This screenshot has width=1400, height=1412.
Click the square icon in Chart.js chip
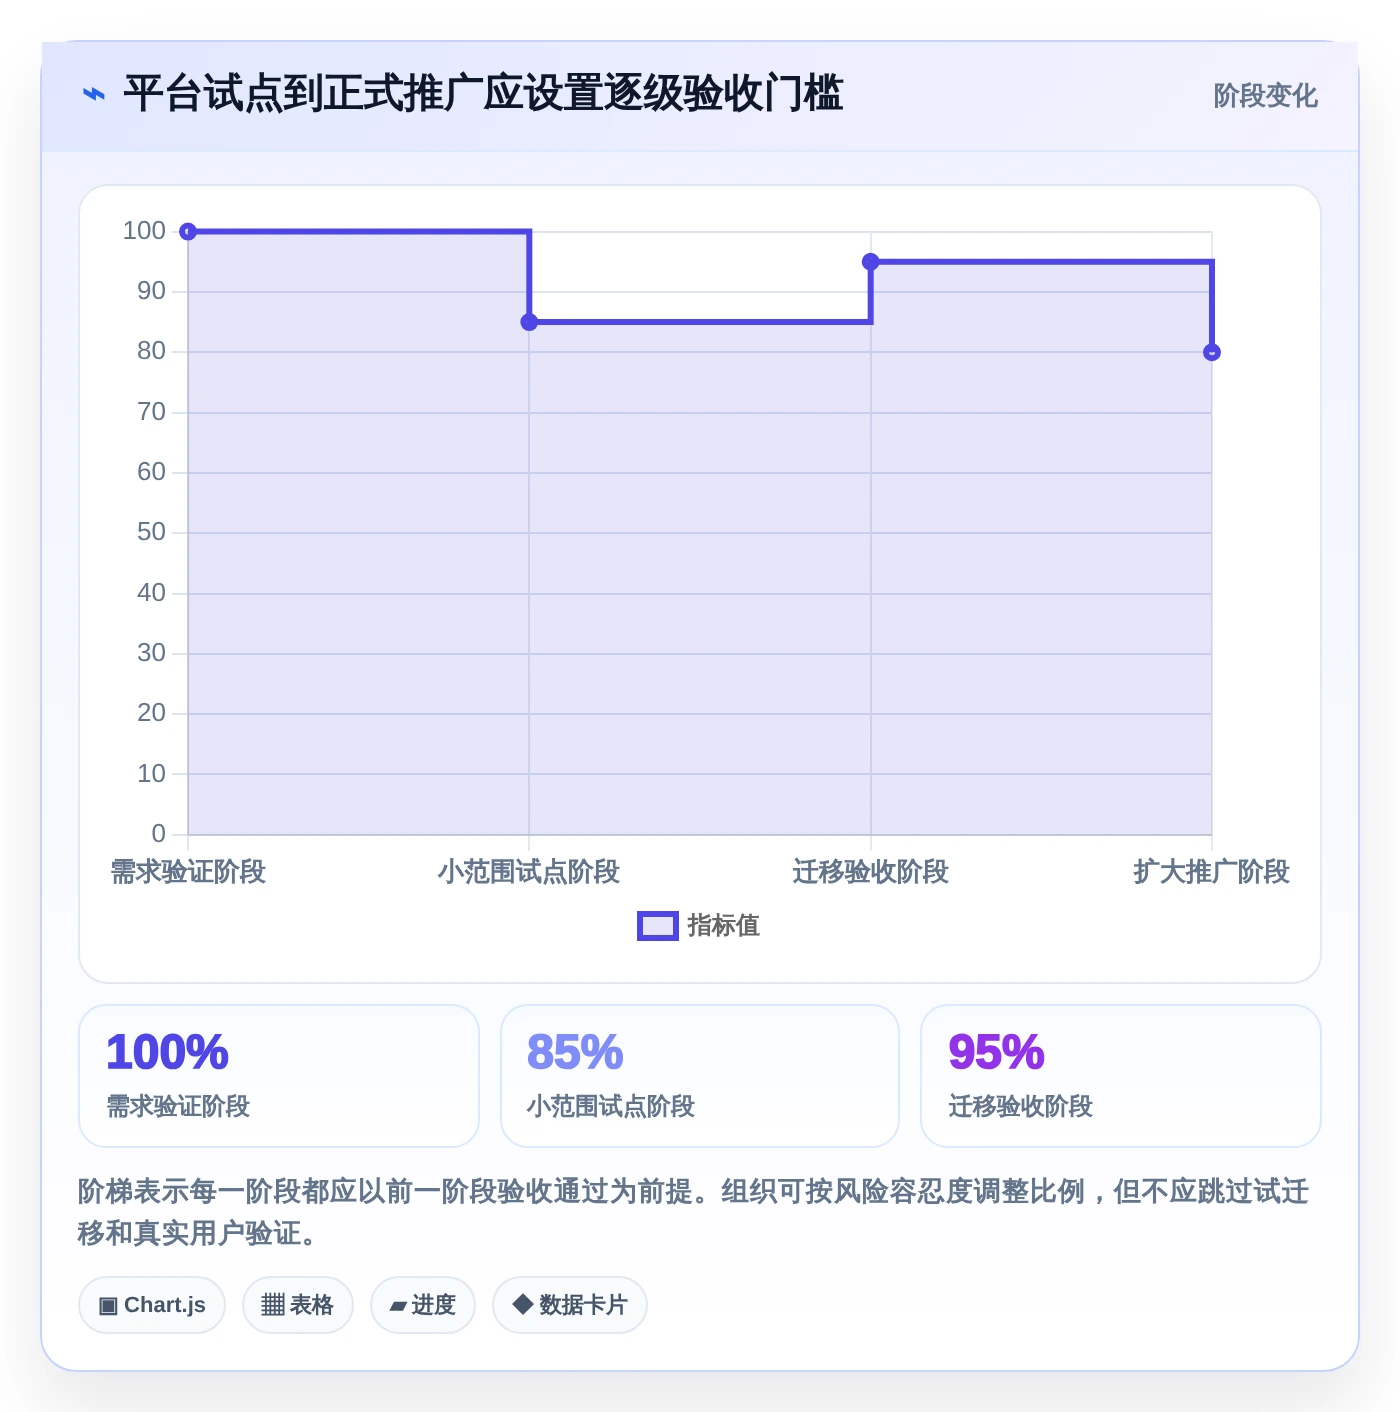[x=108, y=1306]
